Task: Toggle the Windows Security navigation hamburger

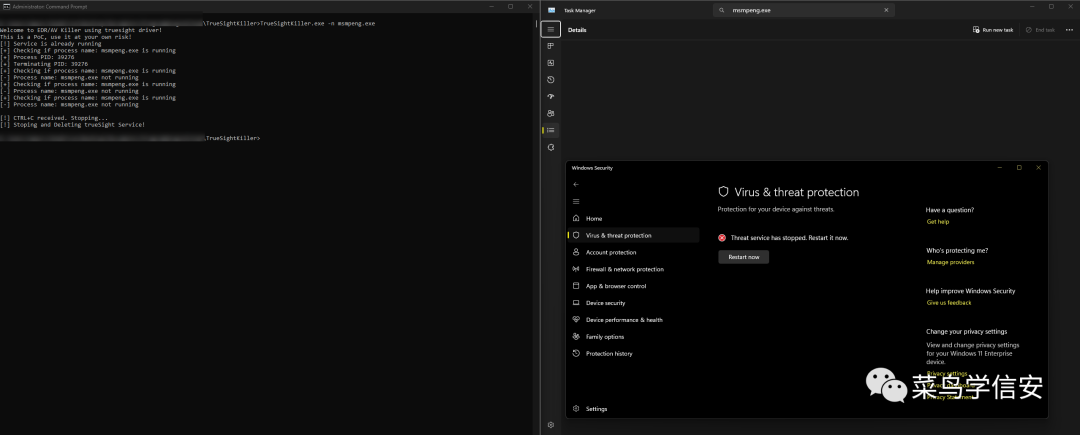Action: click(x=576, y=202)
